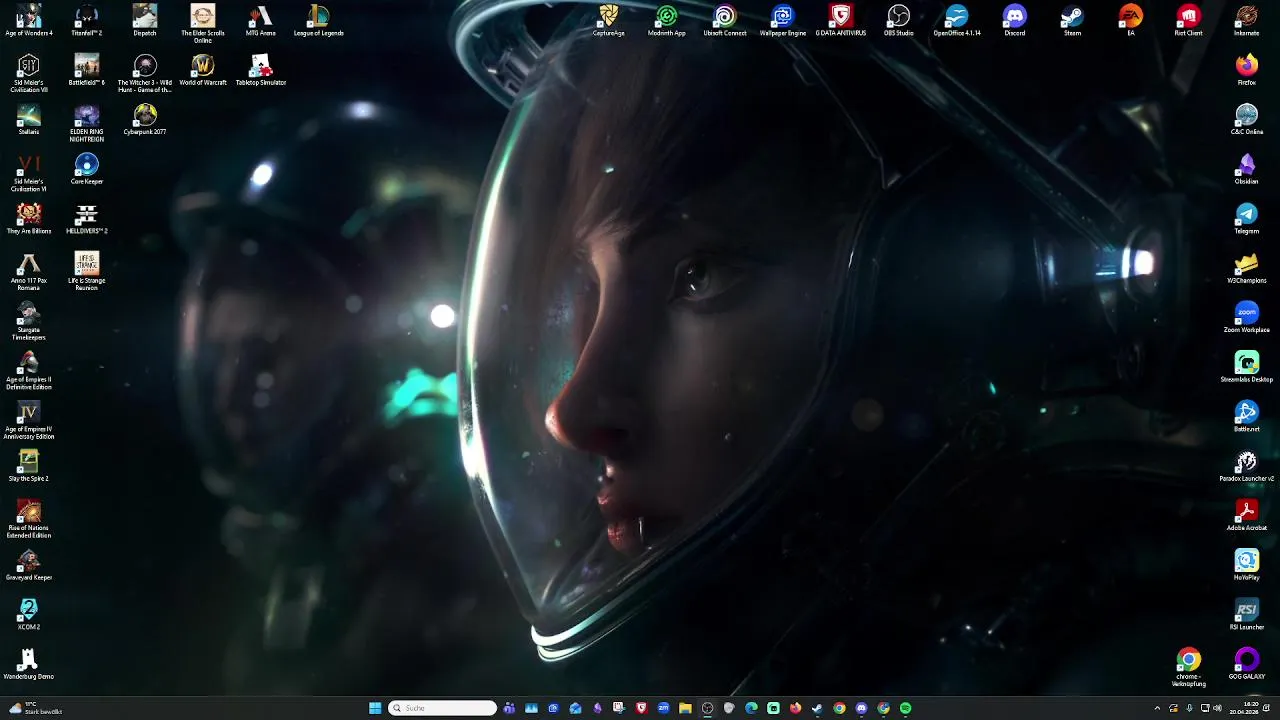This screenshot has height=720, width=1280.
Task: Click the Tabletop Simulator icon
Action: 261,70
